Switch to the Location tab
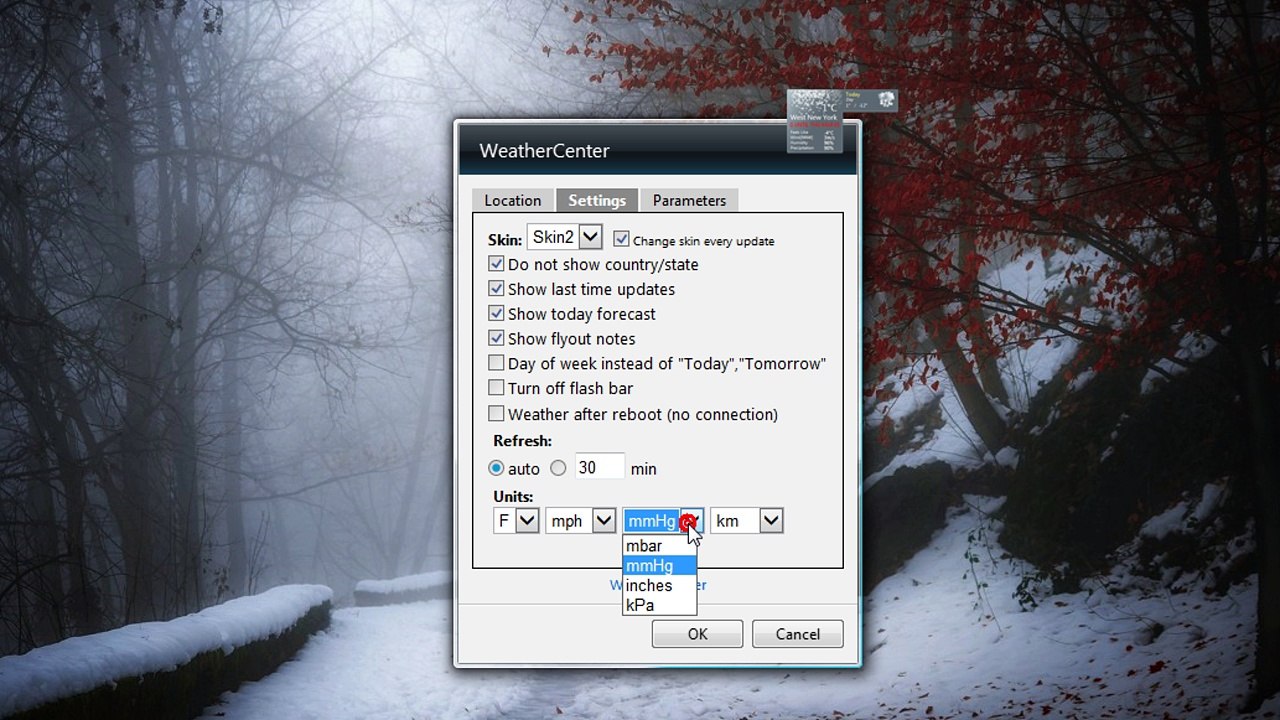The width and height of the screenshot is (1280, 720). coord(512,200)
